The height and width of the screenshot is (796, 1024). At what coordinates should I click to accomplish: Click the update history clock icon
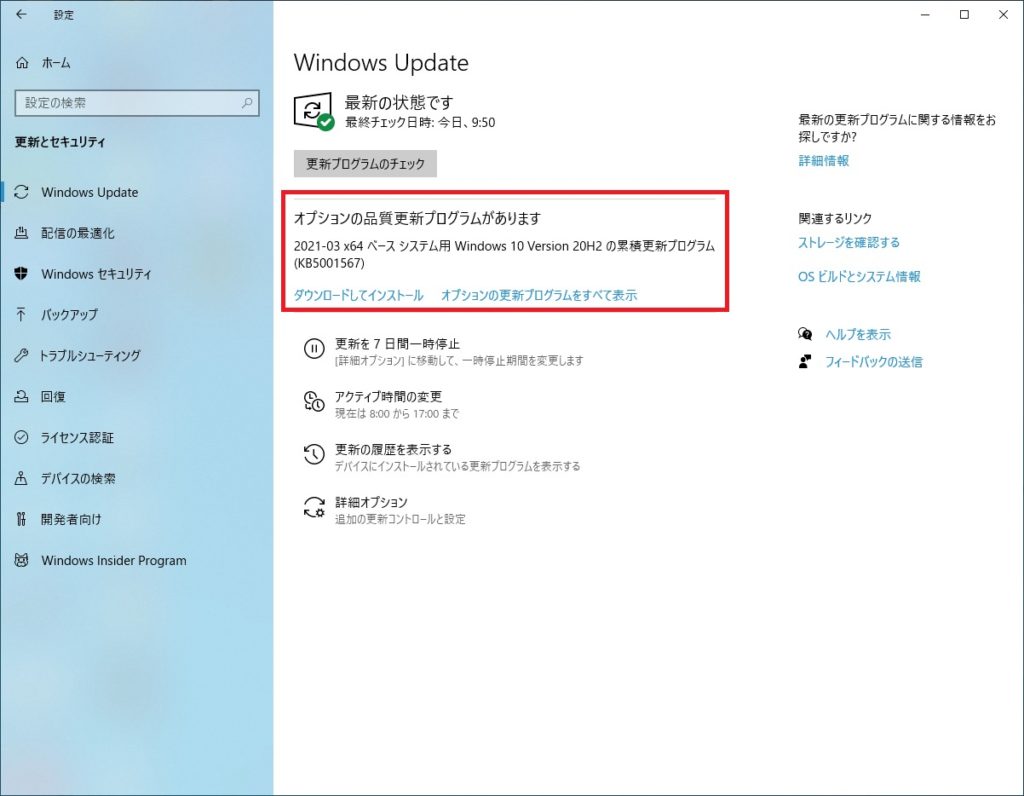tap(314, 454)
